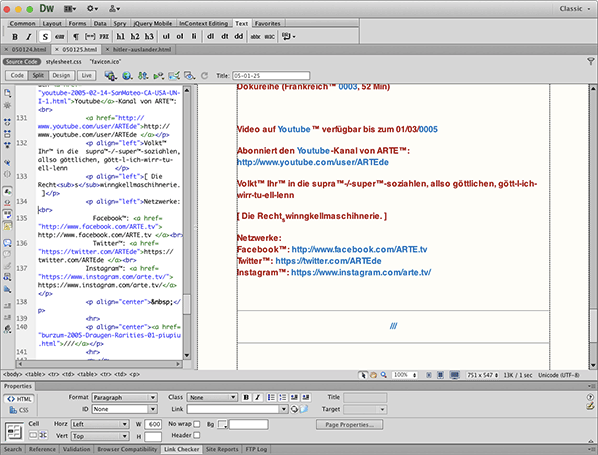598x455 pixels.
Task: Enable the Header checkbox
Action: (197, 435)
